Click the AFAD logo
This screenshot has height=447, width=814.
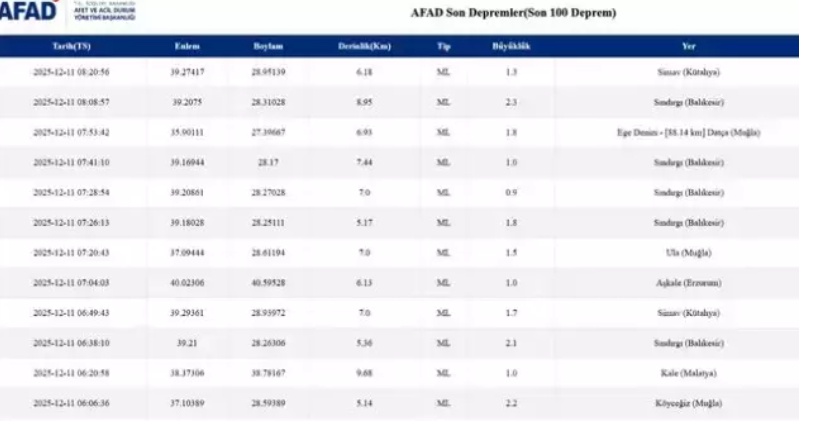(x=30, y=14)
